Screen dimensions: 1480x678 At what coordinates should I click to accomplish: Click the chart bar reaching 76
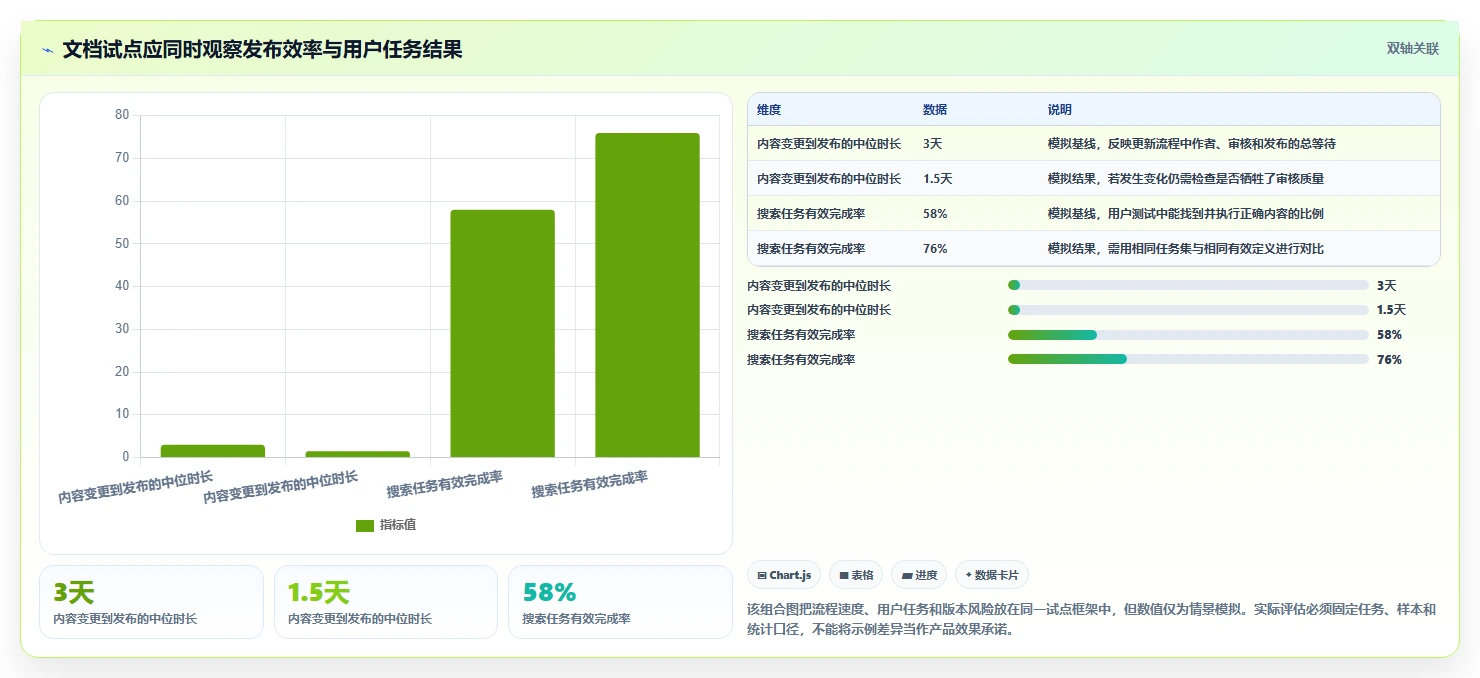(x=647, y=295)
